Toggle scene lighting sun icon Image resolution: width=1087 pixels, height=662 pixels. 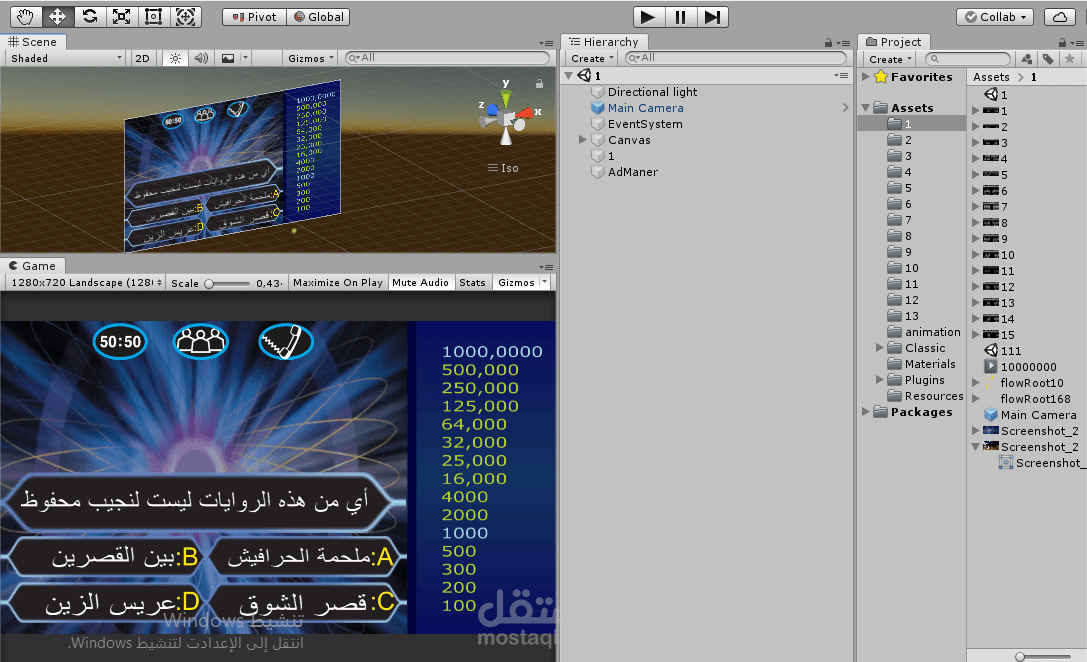[175, 58]
